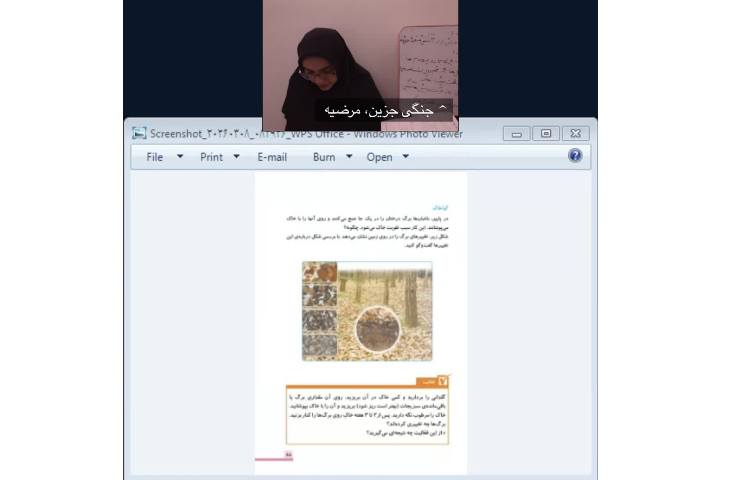
Task: Minimize the Windows Photo Viewer window
Action: click(x=517, y=134)
